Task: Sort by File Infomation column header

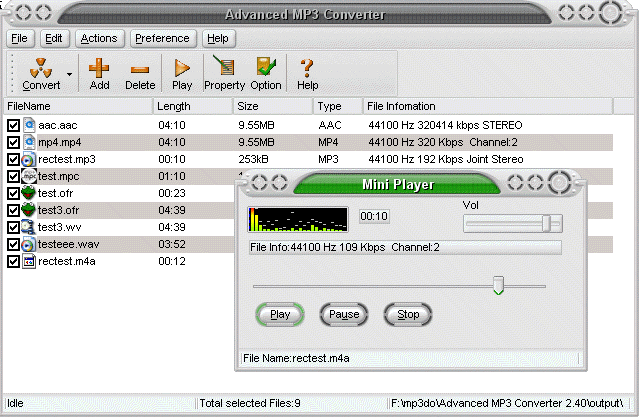Action: 488,106
